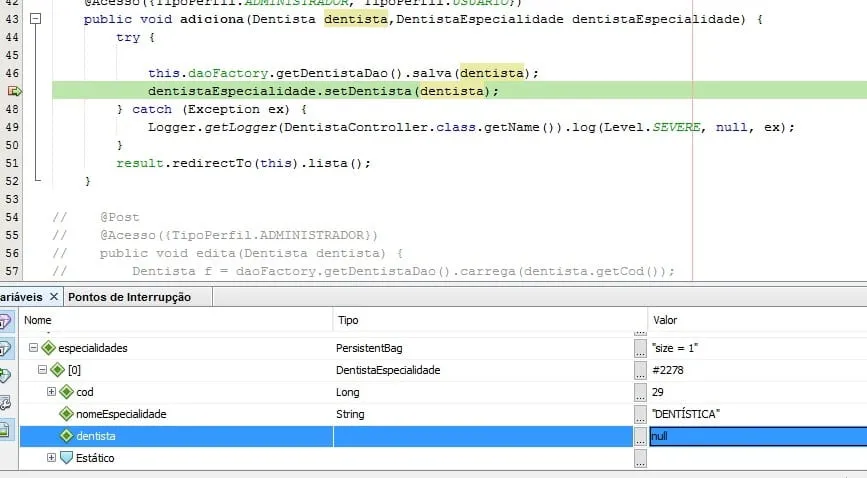Click the commented @Post annotation on line 54
The image size is (867, 478).
pyautogui.click(x=120, y=217)
